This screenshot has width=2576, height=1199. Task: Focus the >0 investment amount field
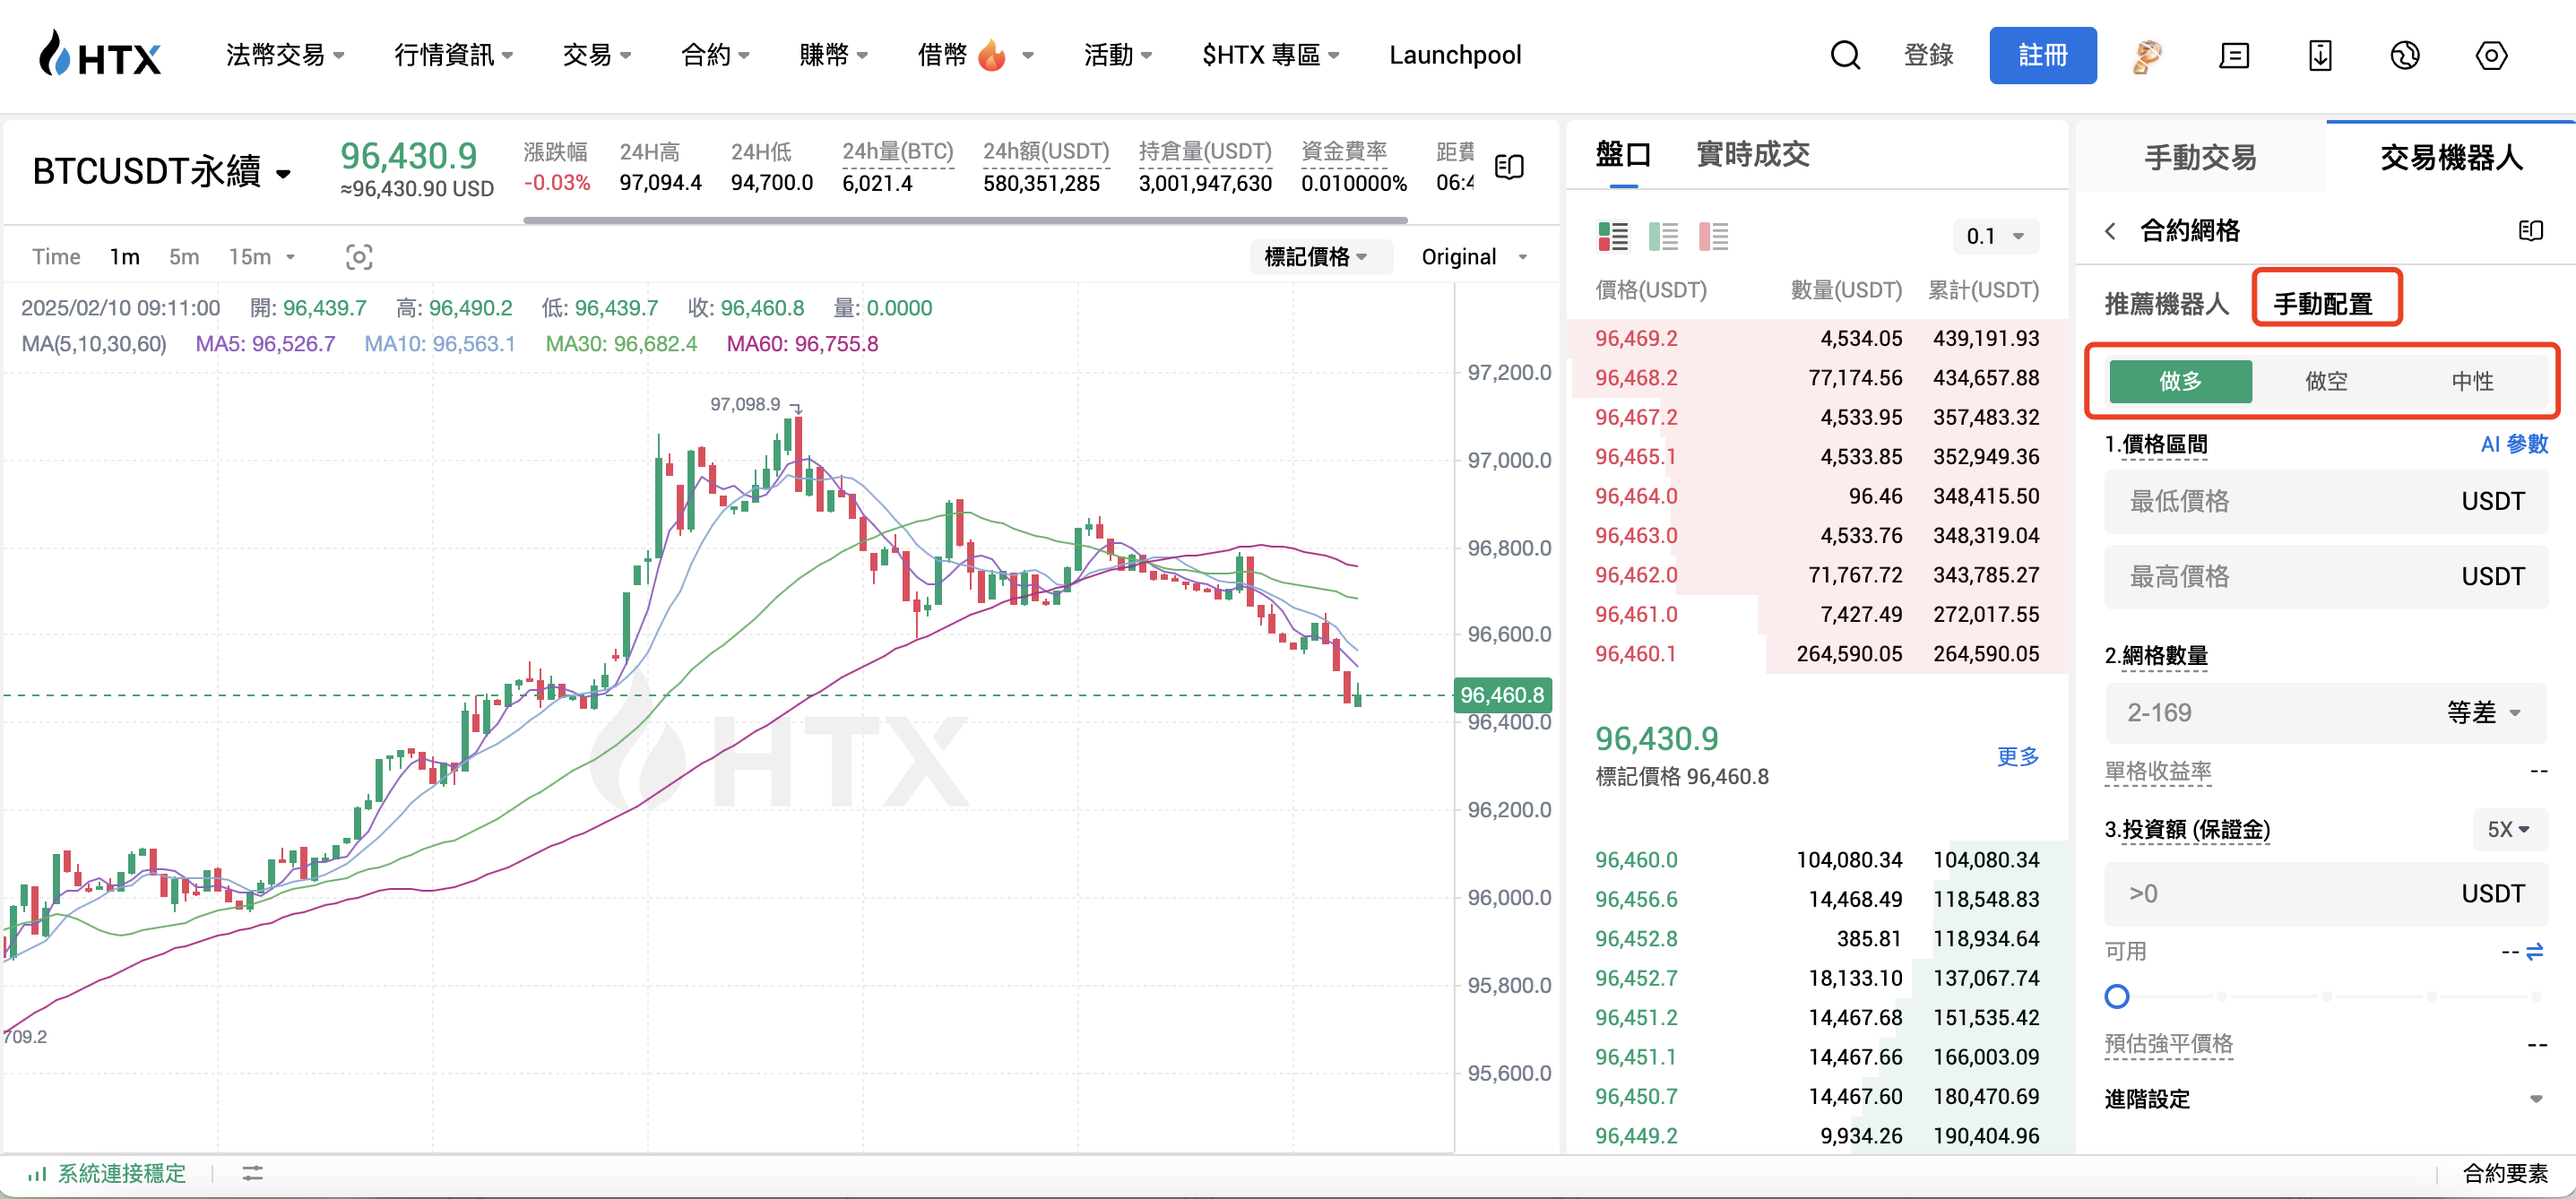[2325, 894]
